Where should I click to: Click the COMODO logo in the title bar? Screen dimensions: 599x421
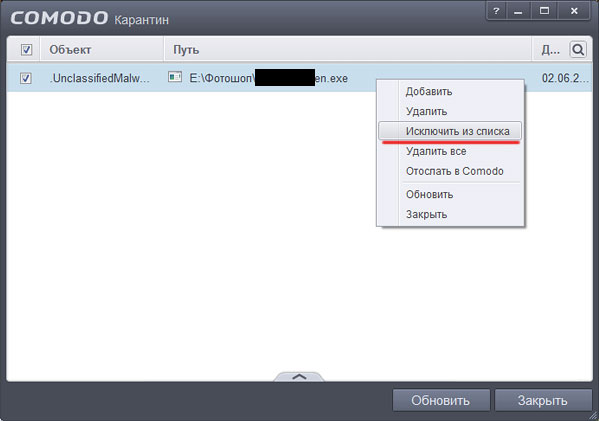(59, 18)
